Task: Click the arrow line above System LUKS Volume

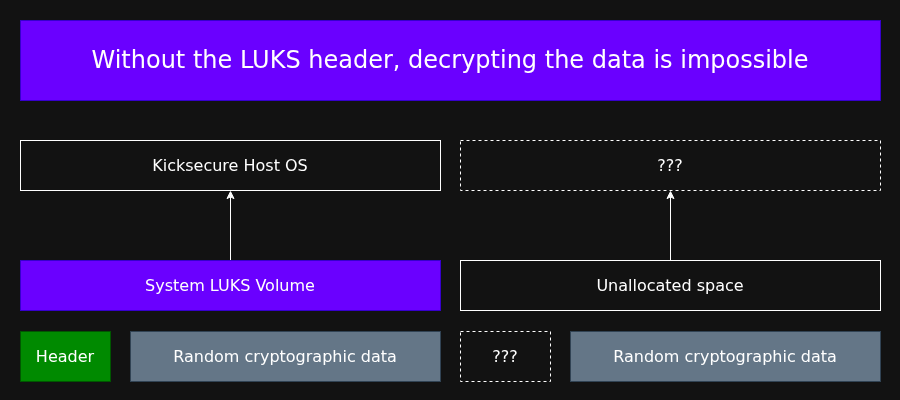Action: tap(230, 230)
